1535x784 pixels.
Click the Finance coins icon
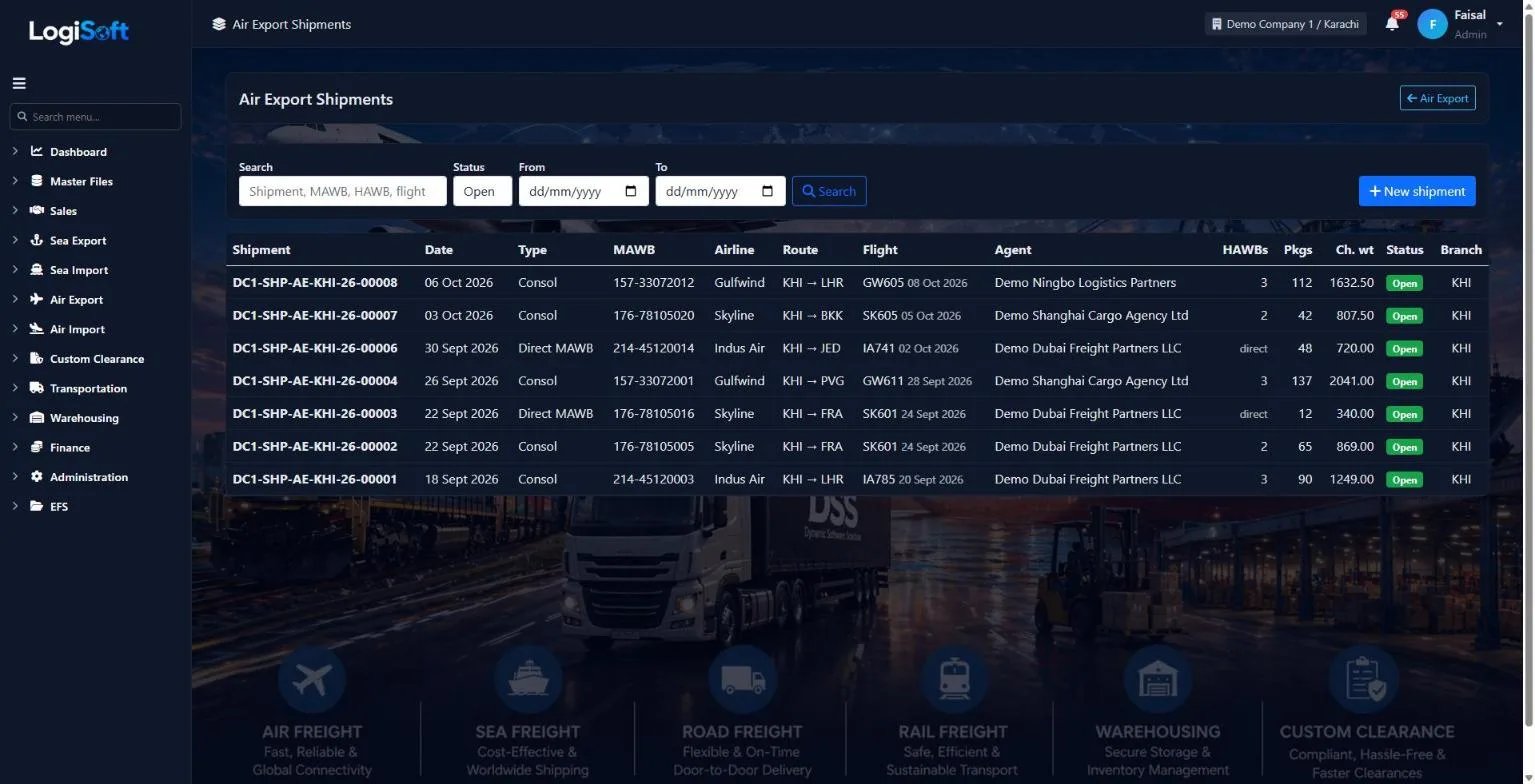coord(37,447)
